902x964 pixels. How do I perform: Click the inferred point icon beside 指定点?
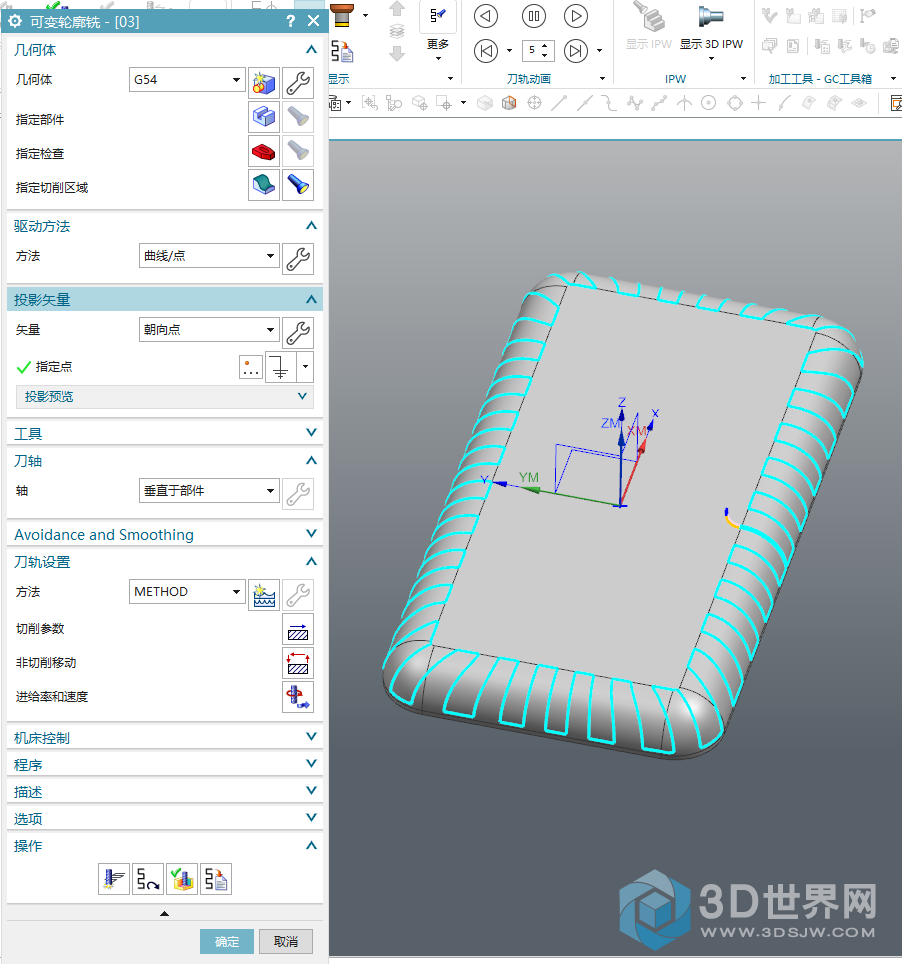(280, 367)
